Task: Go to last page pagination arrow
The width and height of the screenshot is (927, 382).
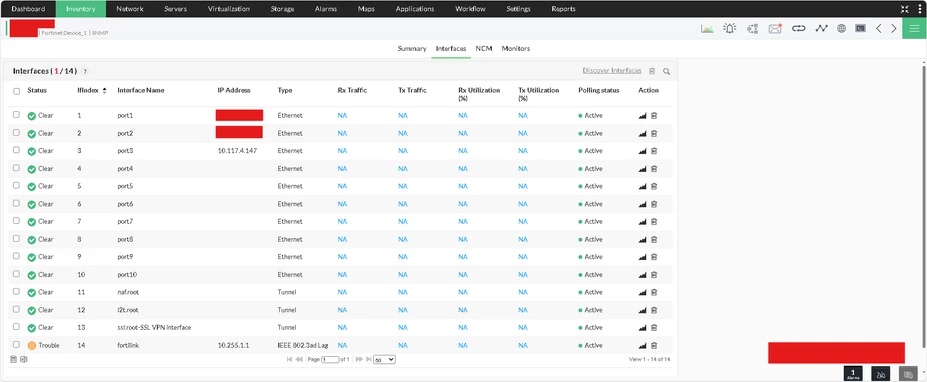Action: click(x=368, y=359)
